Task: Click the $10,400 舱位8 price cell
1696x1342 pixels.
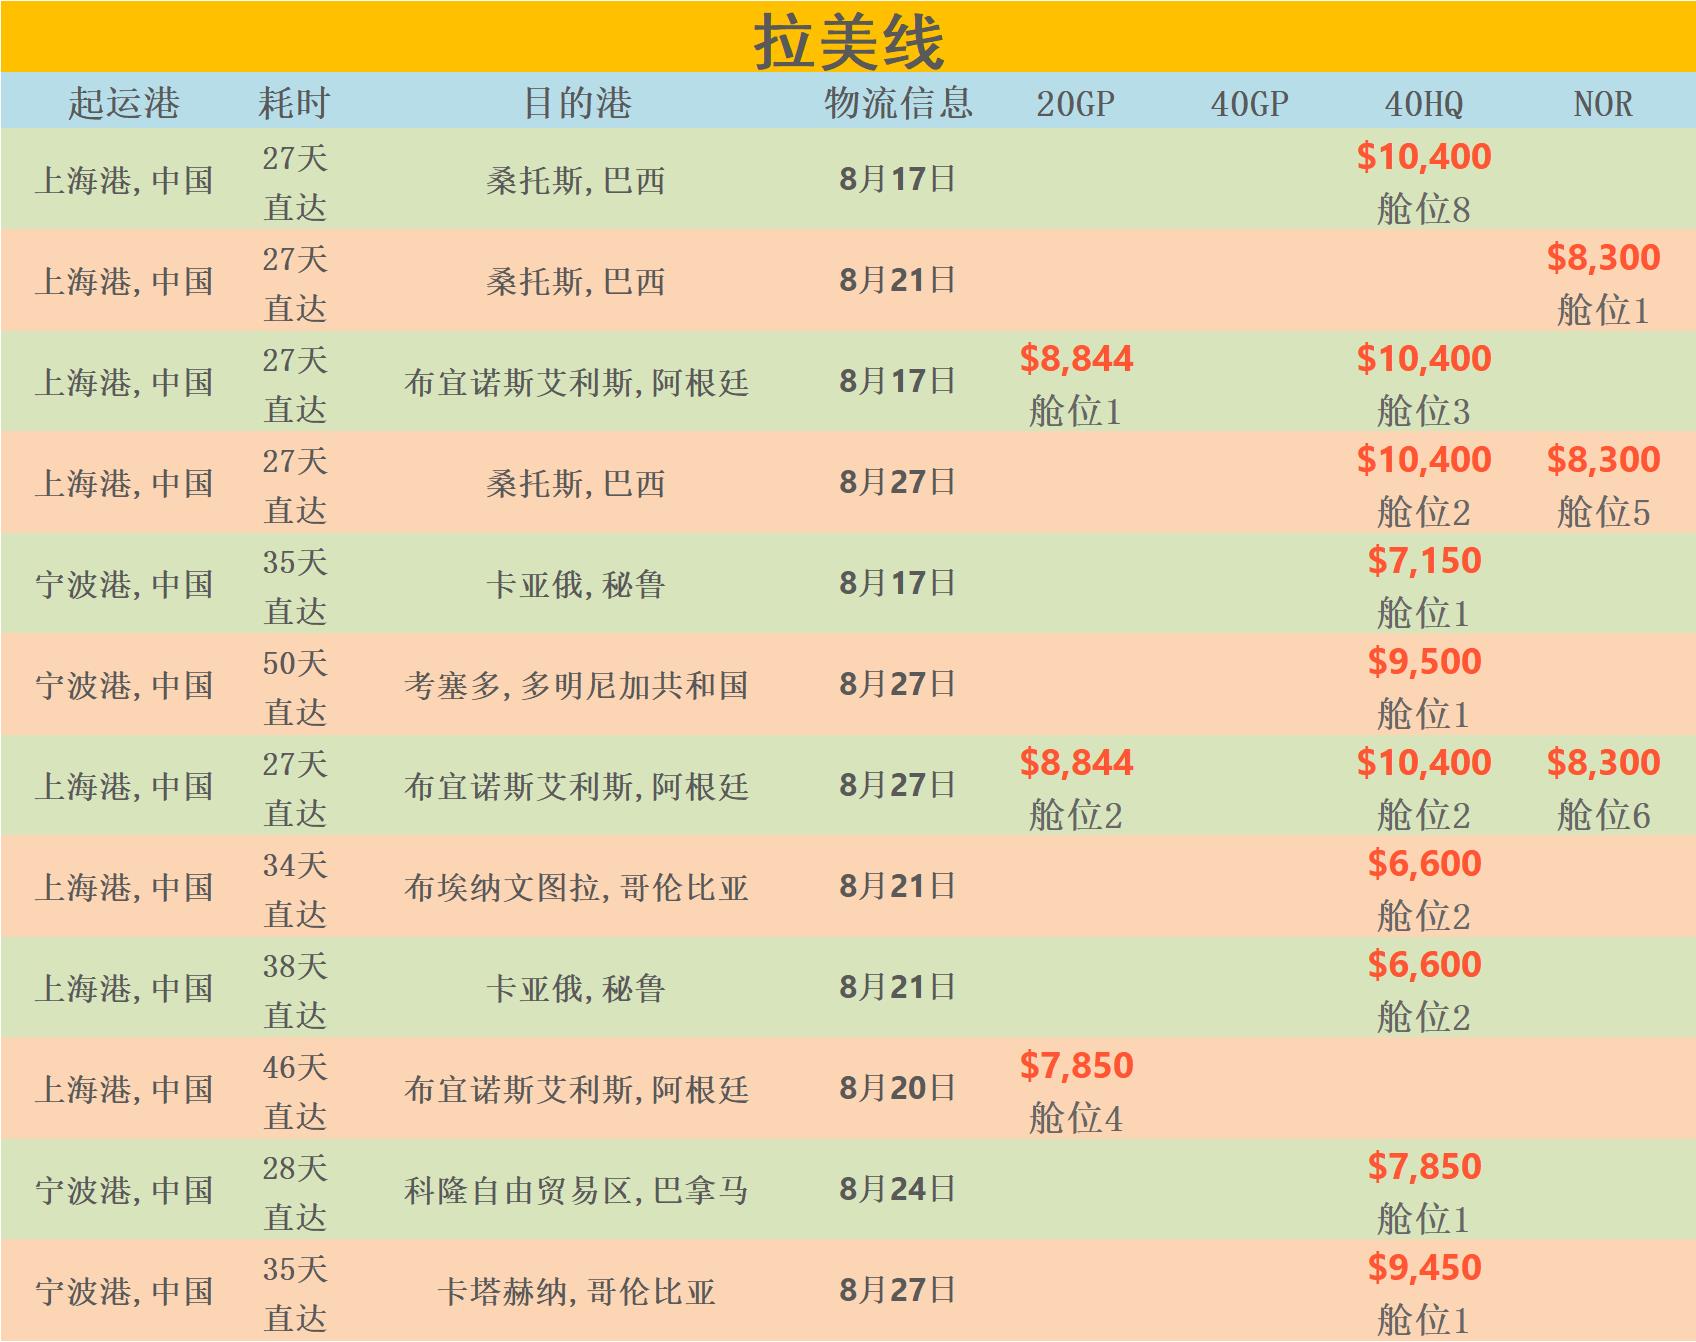Action: (1424, 182)
